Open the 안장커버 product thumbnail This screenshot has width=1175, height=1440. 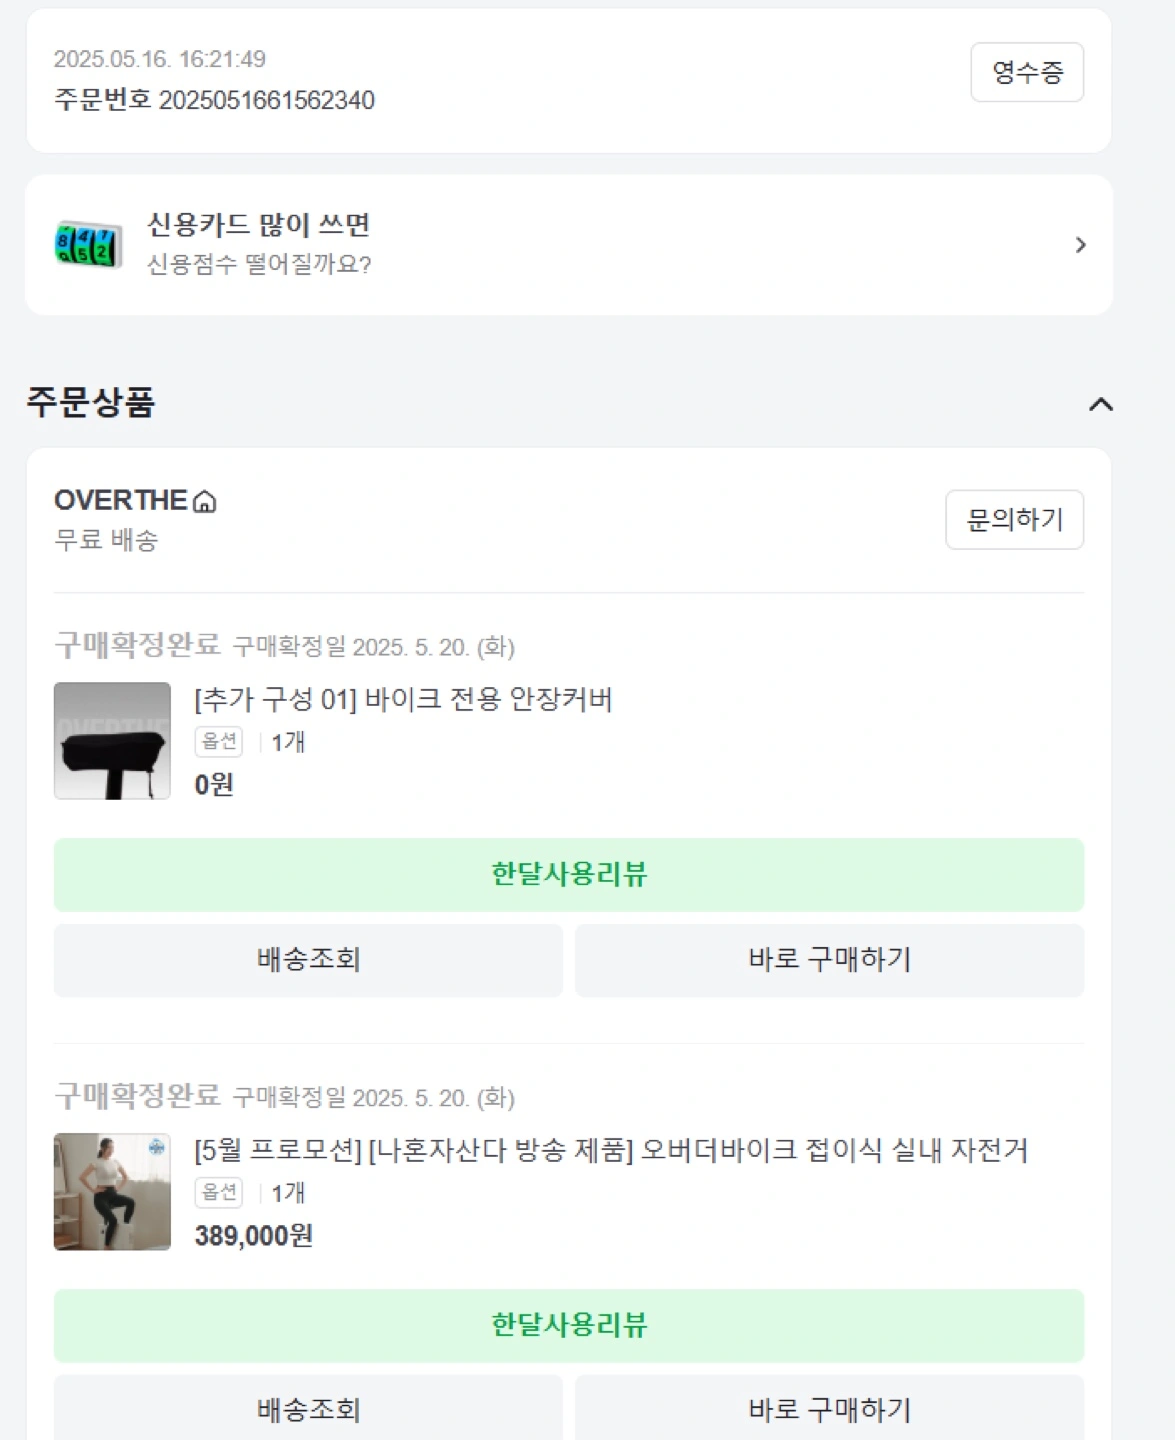pyautogui.click(x=112, y=741)
